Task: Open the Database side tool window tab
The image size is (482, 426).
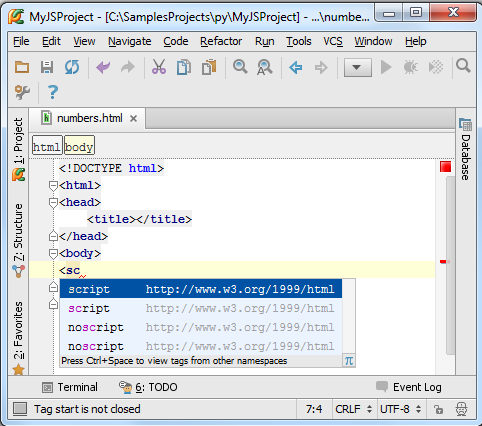Action: (465, 149)
